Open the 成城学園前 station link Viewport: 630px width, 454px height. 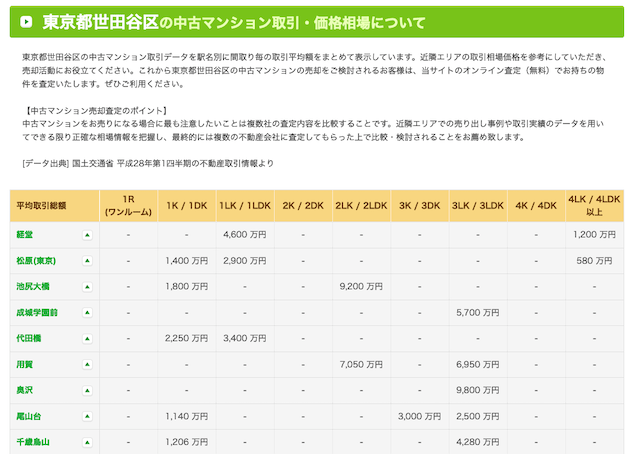tap(37, 313)
